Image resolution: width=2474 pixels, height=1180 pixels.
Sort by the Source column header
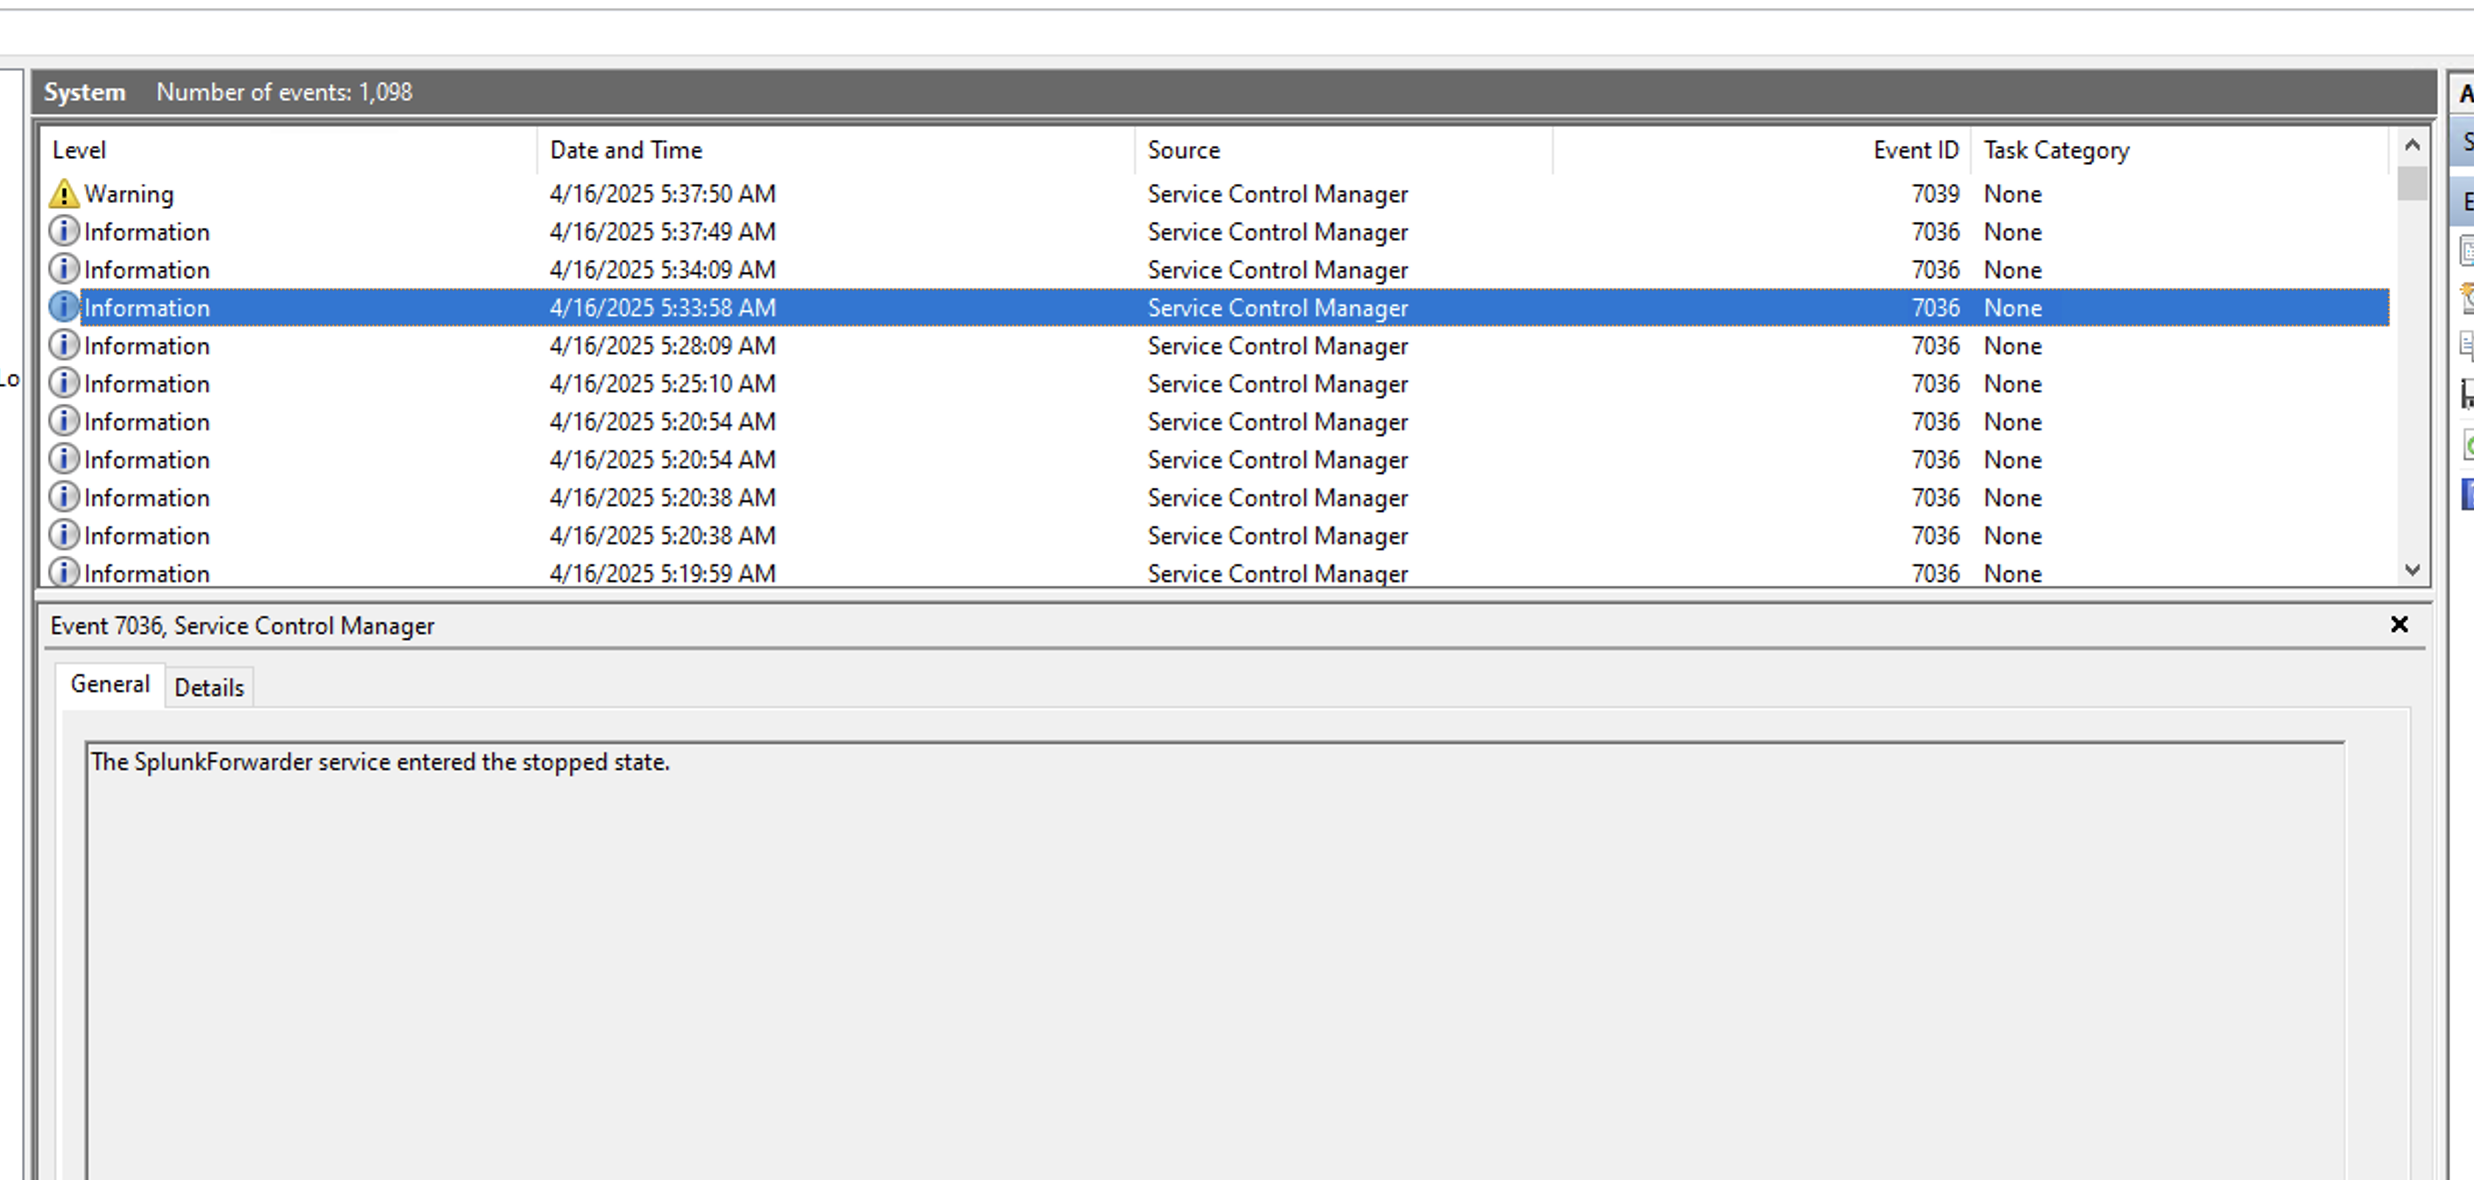click(x=1184, y=149)
